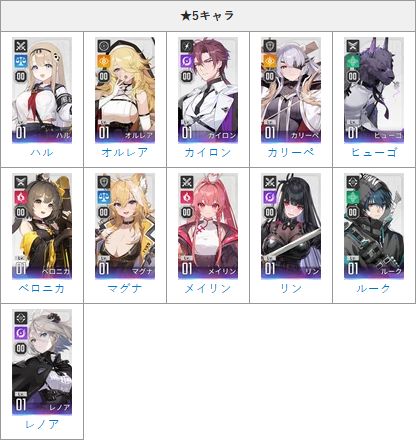Open the レノア name link

[x=42, y=424]
